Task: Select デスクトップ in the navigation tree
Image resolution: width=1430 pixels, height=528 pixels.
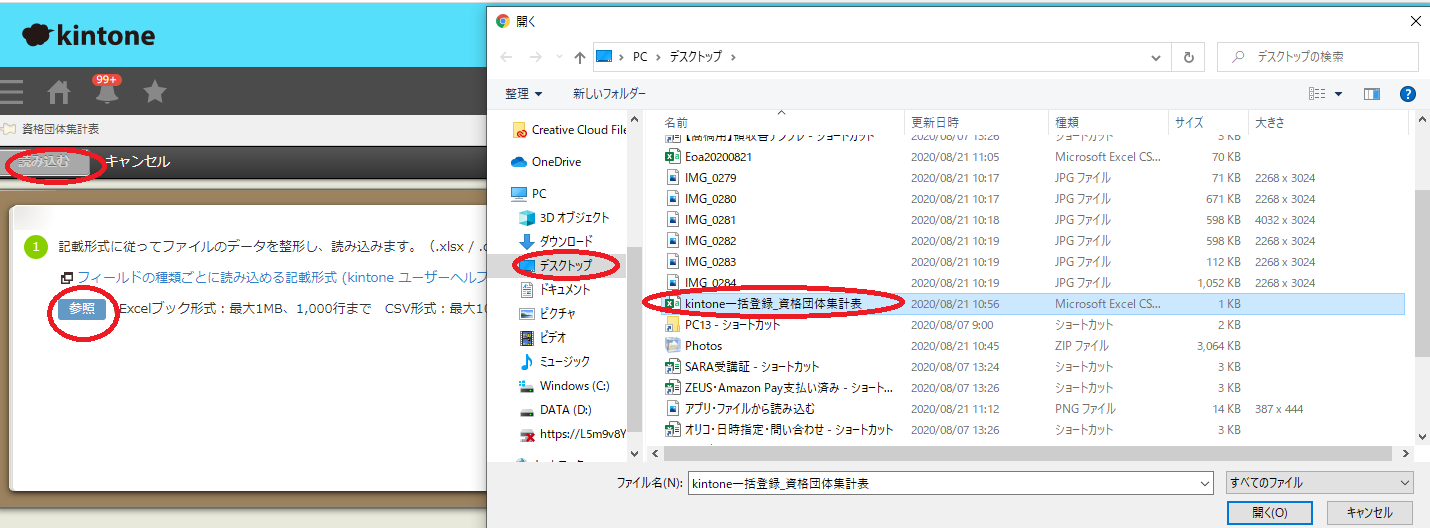Action: click(565, 265)
